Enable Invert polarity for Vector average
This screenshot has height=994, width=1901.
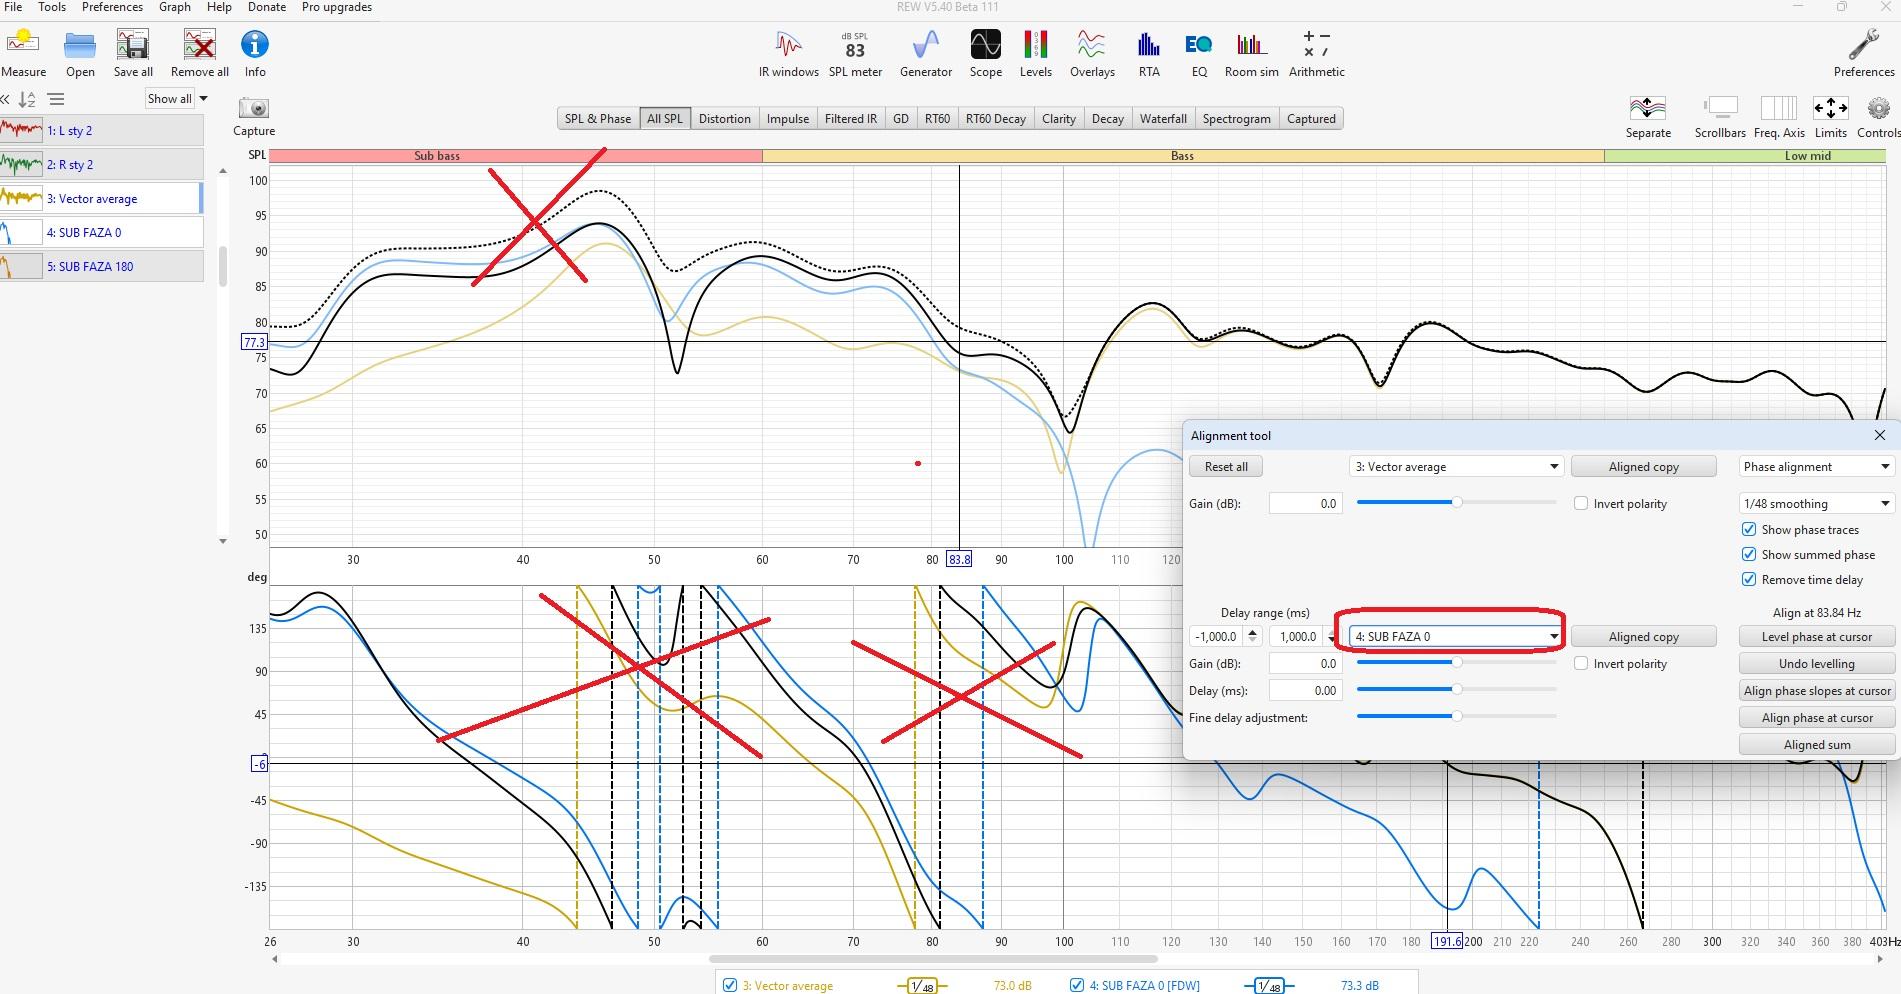(1581, 504)
